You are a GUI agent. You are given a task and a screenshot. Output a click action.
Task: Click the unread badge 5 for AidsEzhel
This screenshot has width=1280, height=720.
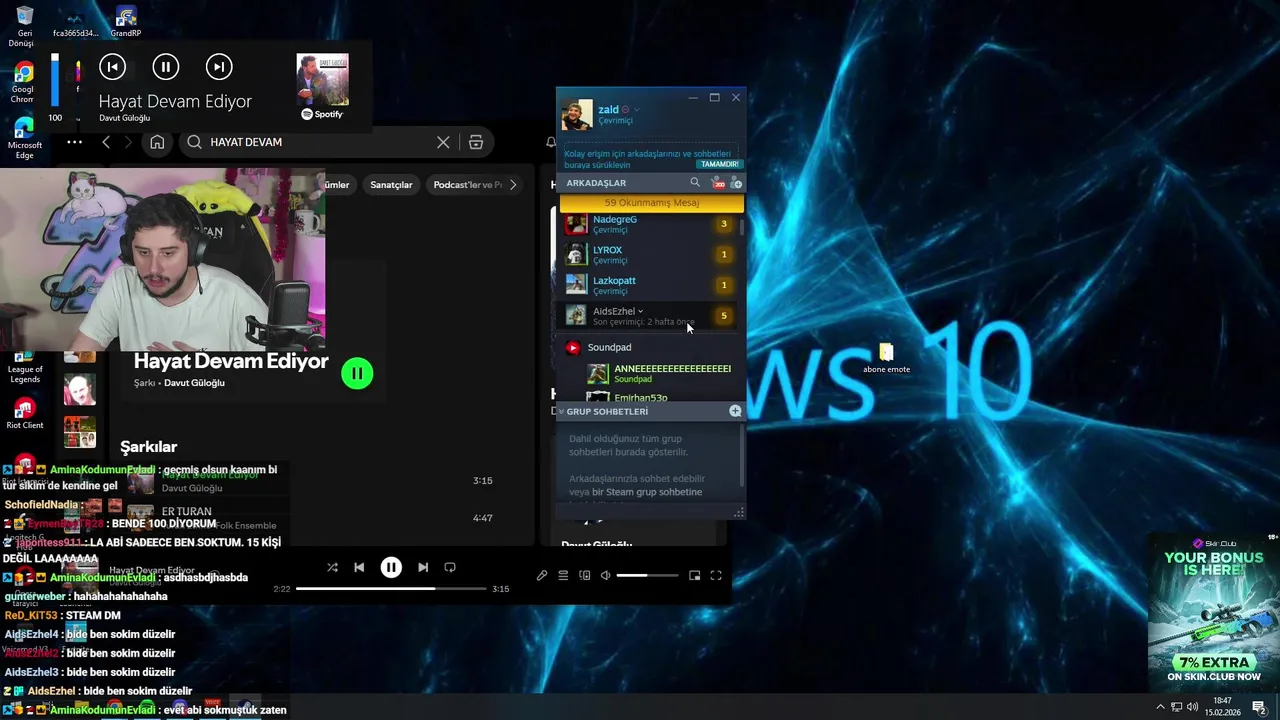click(724, 316)
